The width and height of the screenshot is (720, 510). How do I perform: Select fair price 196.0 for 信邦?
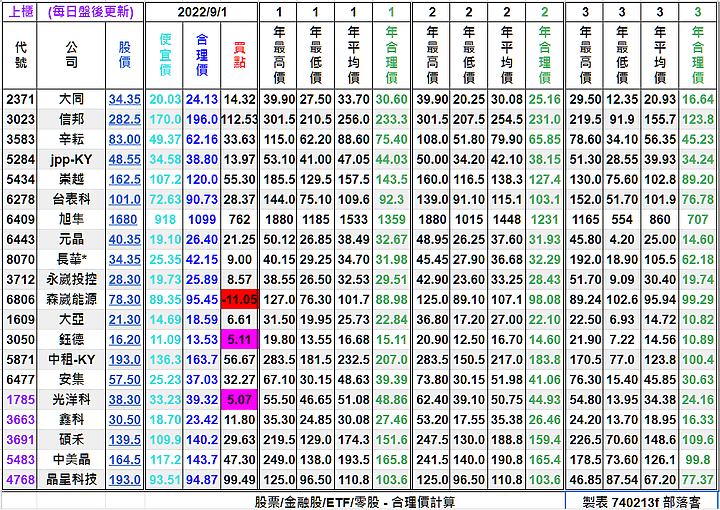(x=202, y=119)
